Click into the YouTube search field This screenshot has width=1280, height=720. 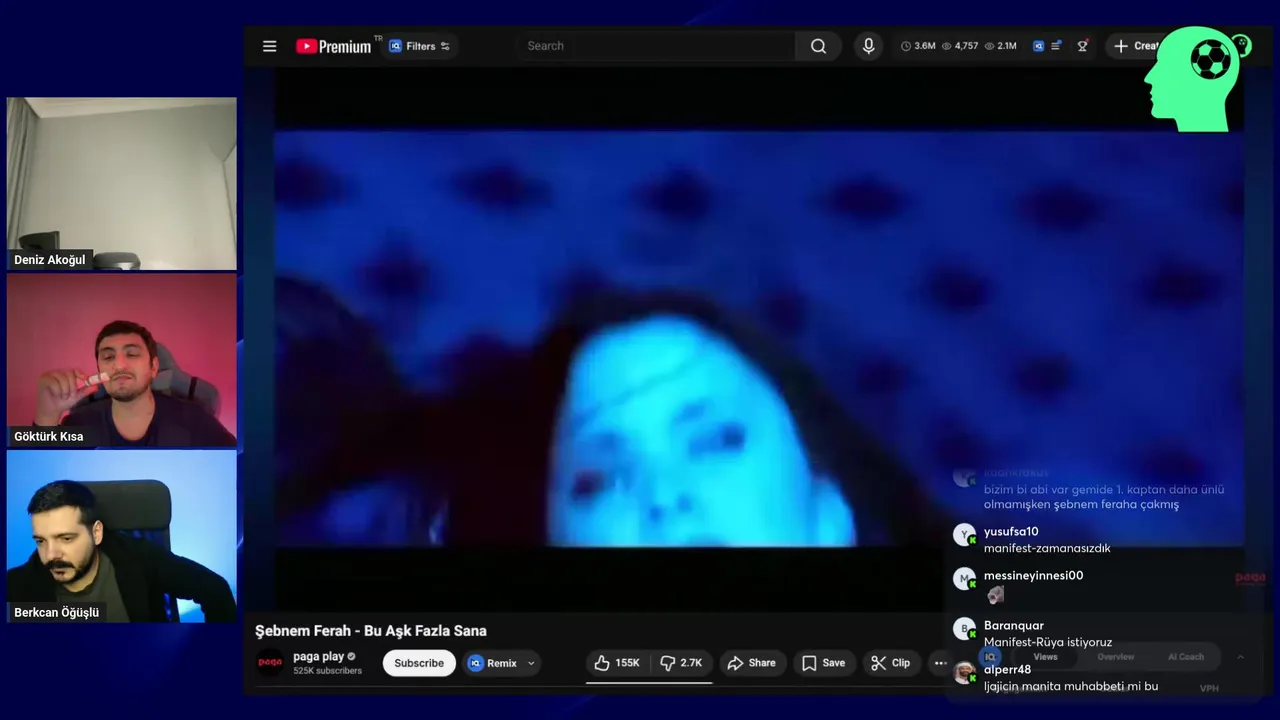pyautogui.click(x=655, y=46)
